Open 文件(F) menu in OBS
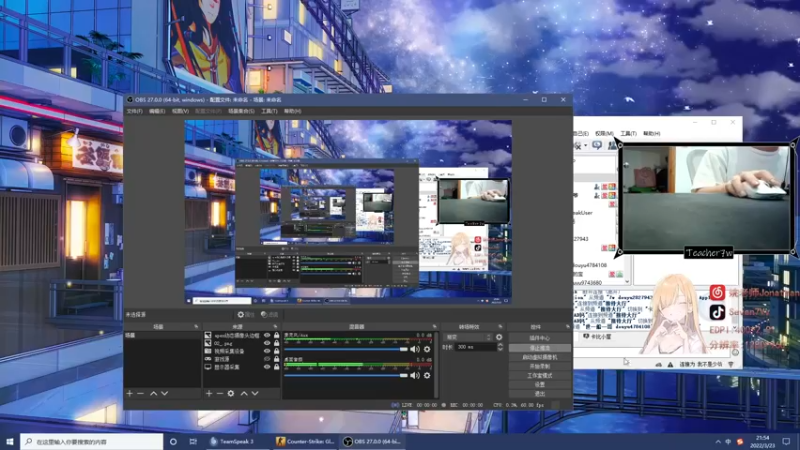The height and width of the screenshot is (450, 800). (135, 111)
